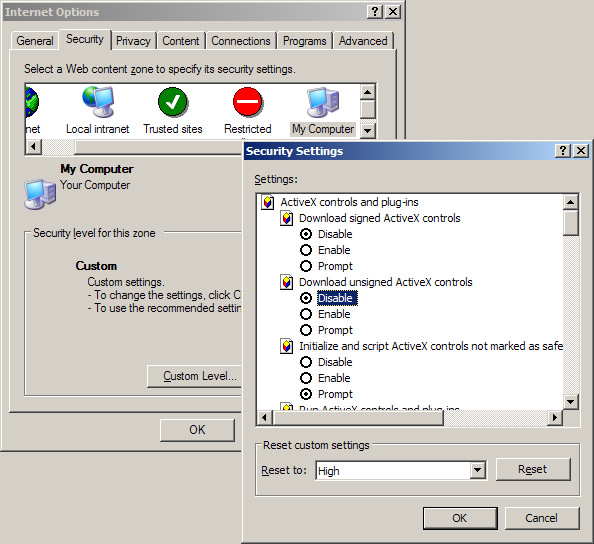Click the settings list horizontal scrollbar thumb
The height and width of the screenshot is (544, 594).
click(358, 417)
